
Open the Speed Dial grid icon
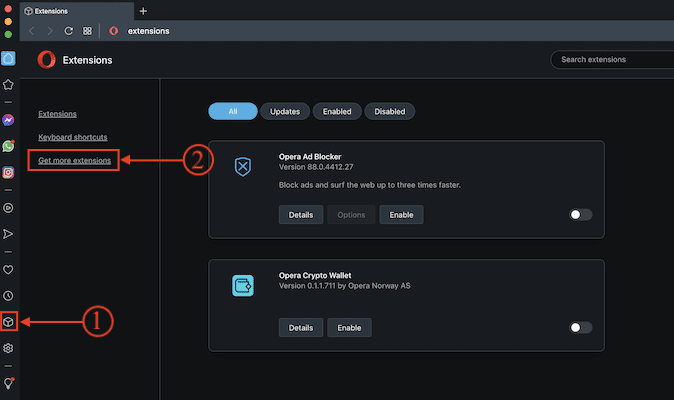[87, 31]
